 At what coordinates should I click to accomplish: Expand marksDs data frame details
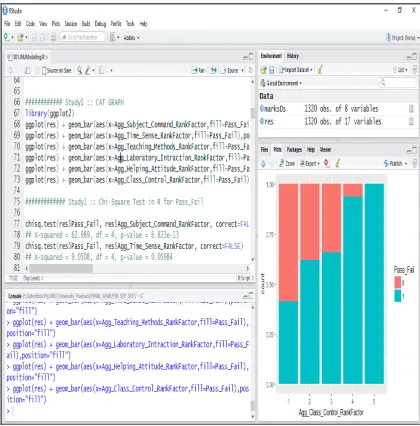[262, 109]
